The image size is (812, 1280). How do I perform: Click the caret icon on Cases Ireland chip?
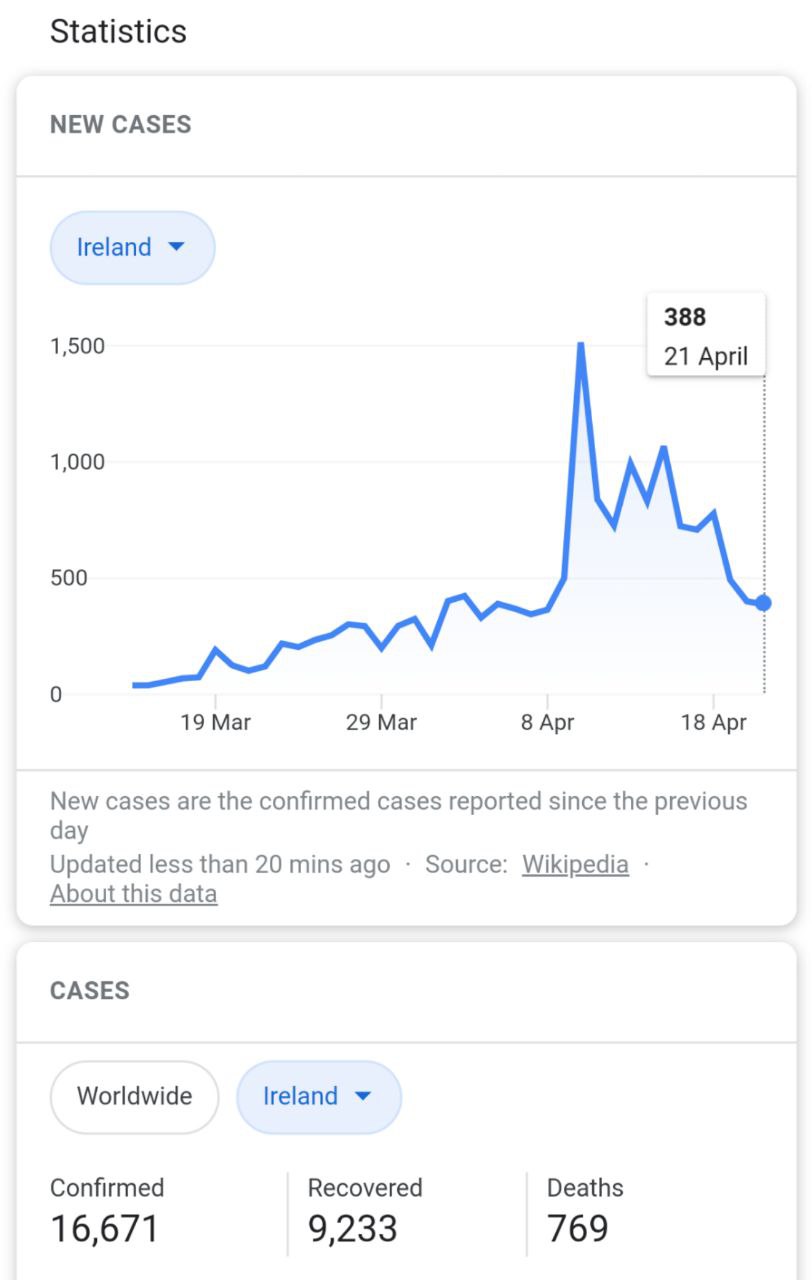363,1097
